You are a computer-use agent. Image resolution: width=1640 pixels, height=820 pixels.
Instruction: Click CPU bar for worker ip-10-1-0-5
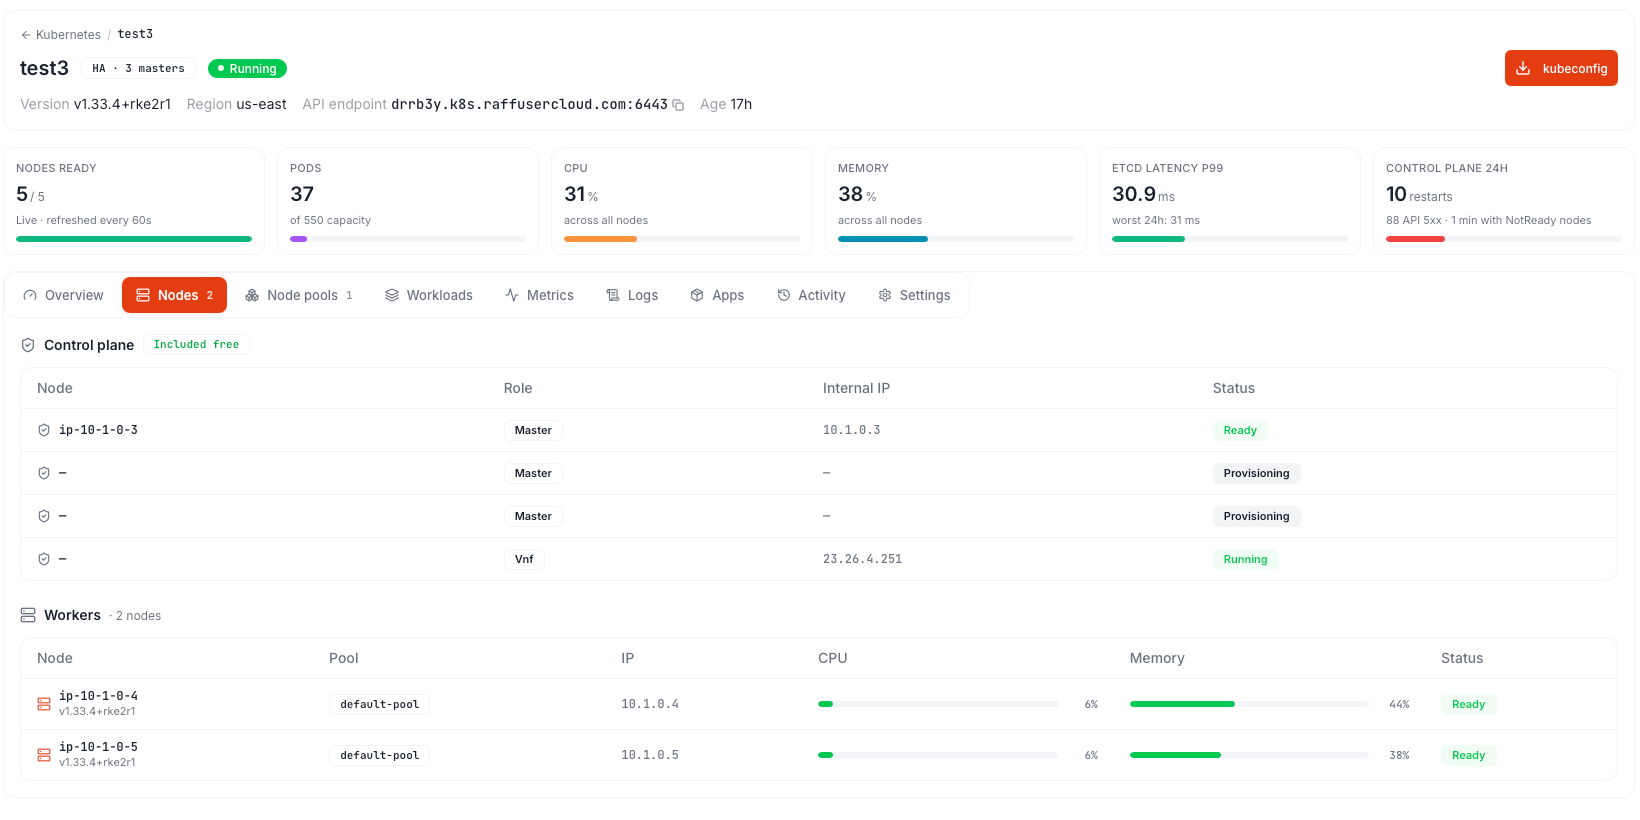coord(938,755)
